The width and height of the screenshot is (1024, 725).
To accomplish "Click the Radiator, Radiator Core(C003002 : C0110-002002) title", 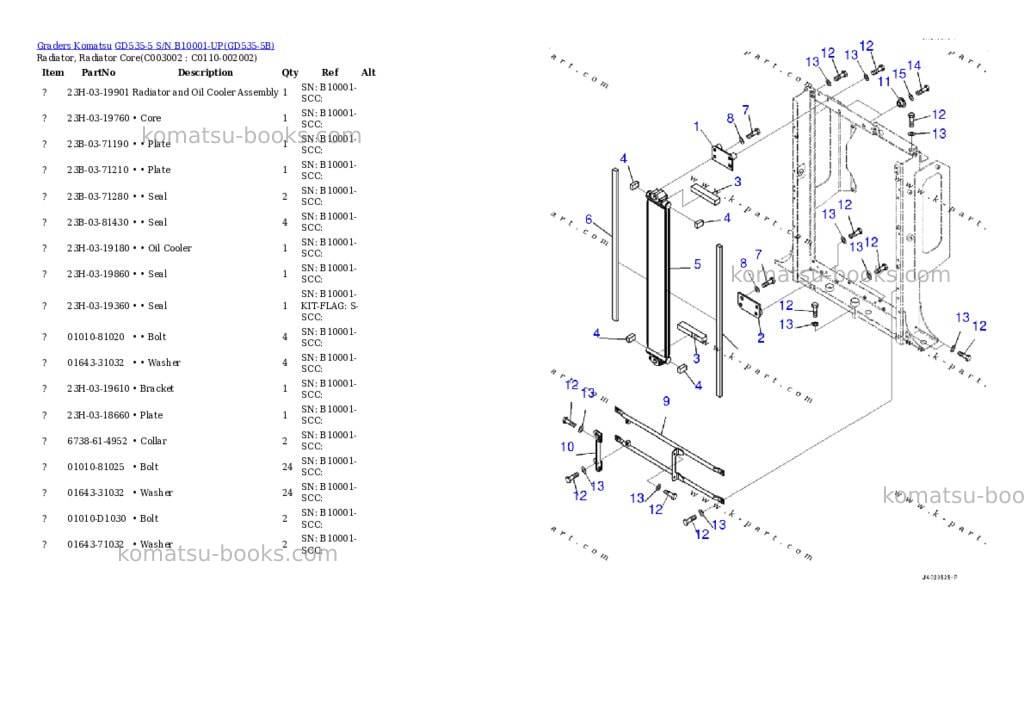I will click(x=147, y=58).
